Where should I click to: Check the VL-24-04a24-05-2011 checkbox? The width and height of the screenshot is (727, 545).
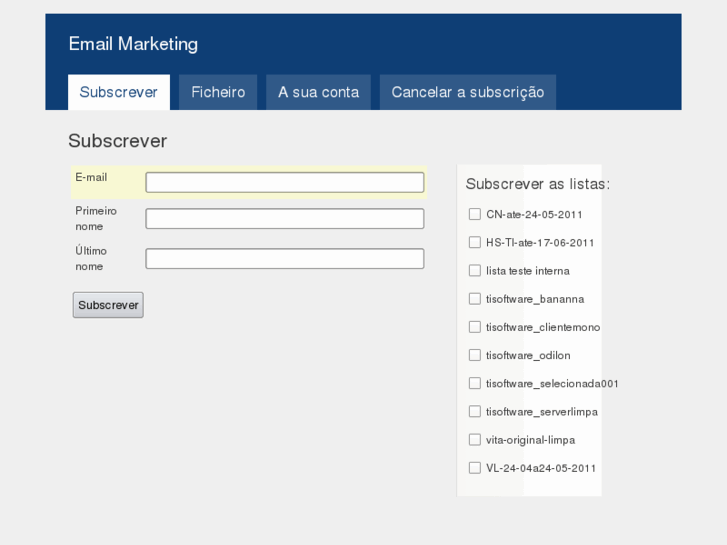475,468
